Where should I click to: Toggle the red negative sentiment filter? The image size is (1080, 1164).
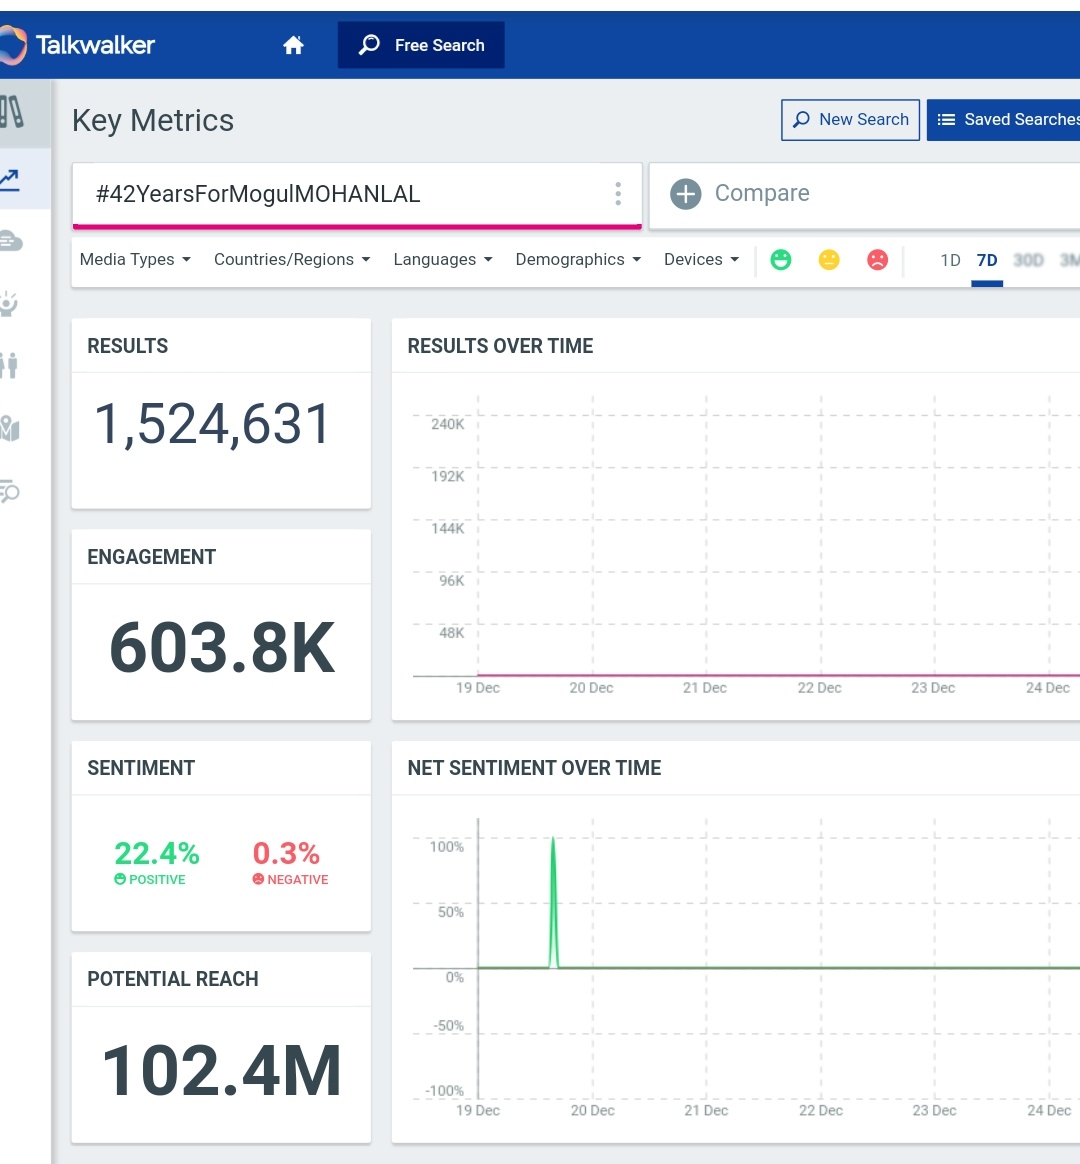pos(877,260)
